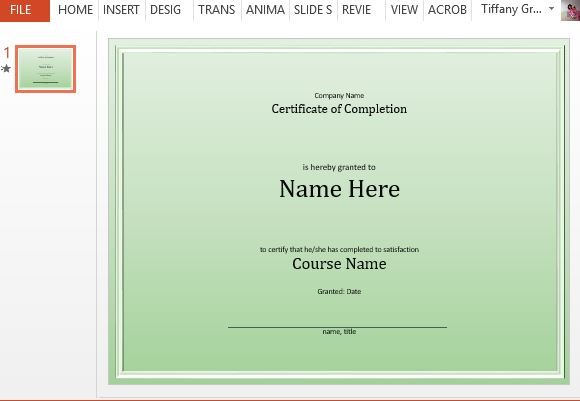
Task: Select the Company Name text
Action: 339,95
